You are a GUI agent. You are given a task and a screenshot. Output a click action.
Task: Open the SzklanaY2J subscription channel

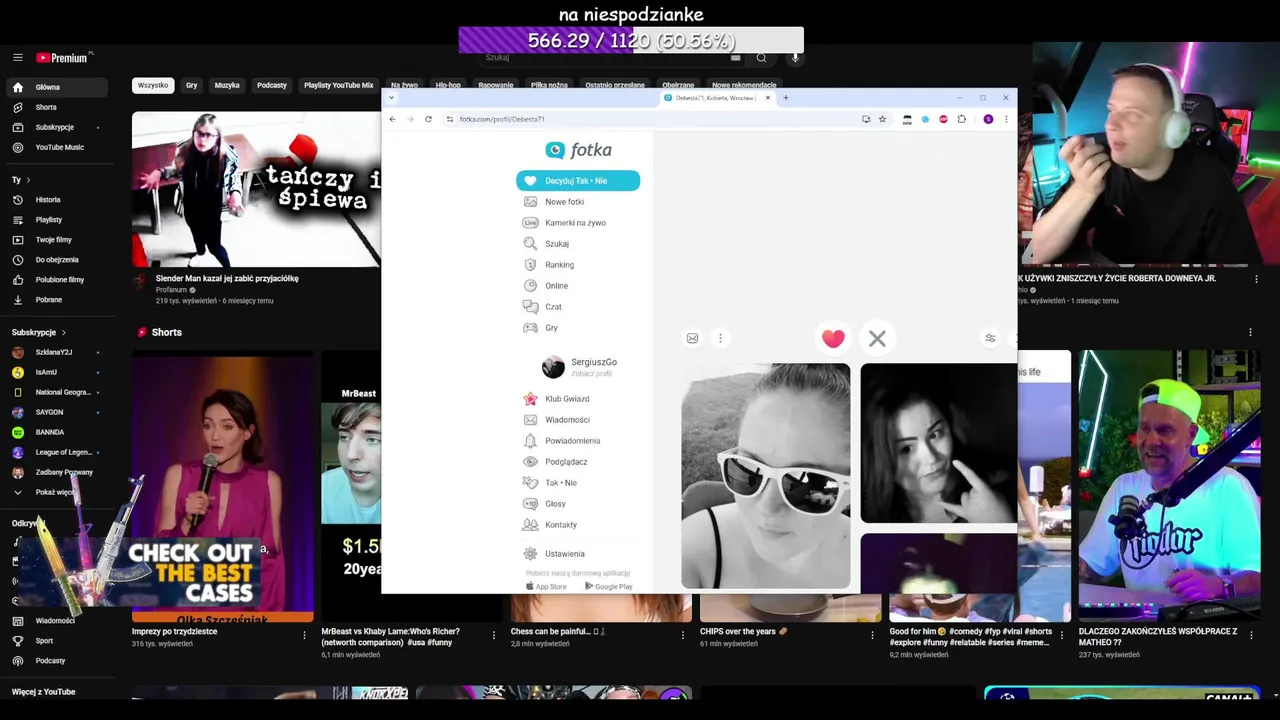(x=55, y=352)
